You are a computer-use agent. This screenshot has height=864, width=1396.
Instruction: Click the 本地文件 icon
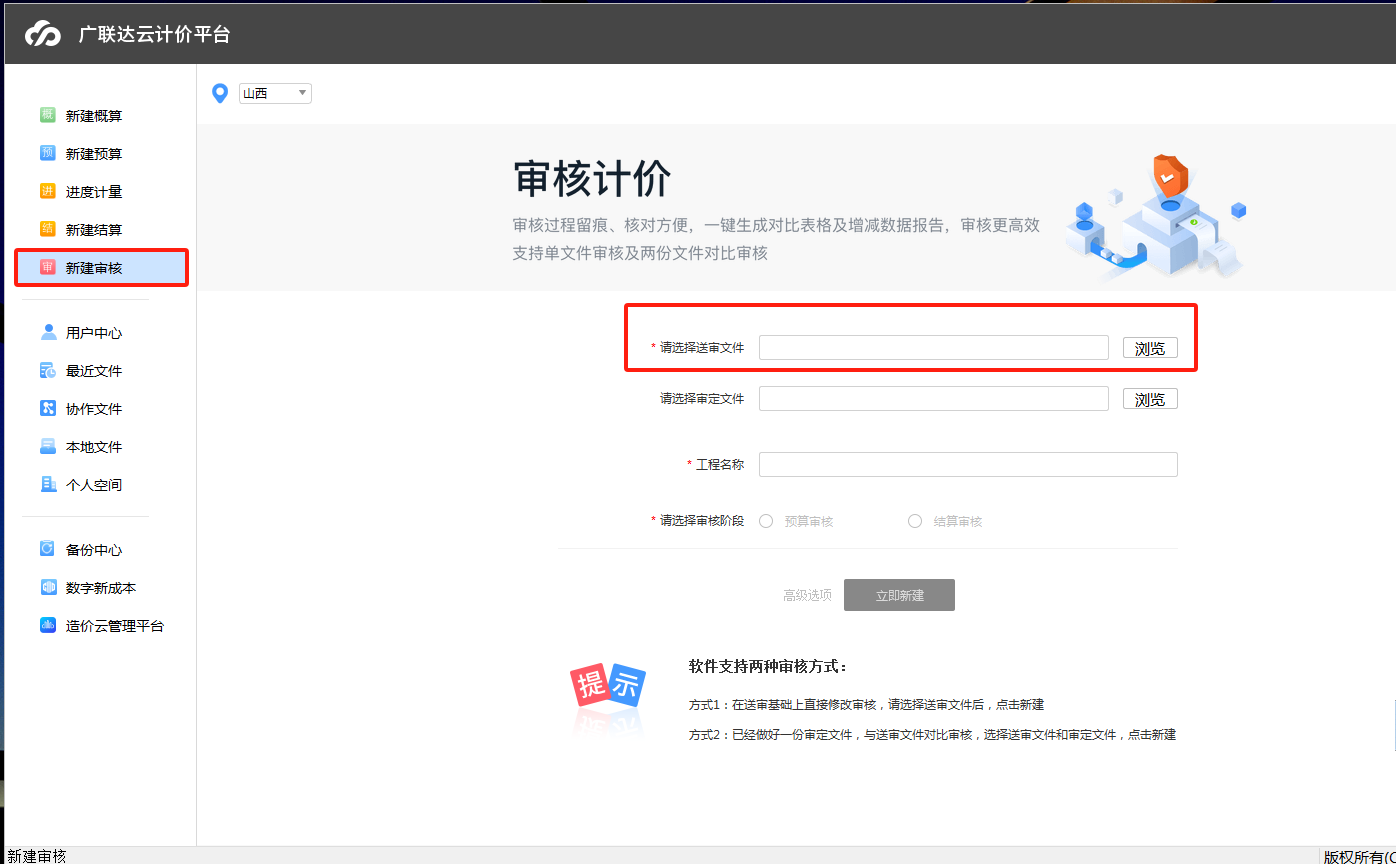click(47, 446)
